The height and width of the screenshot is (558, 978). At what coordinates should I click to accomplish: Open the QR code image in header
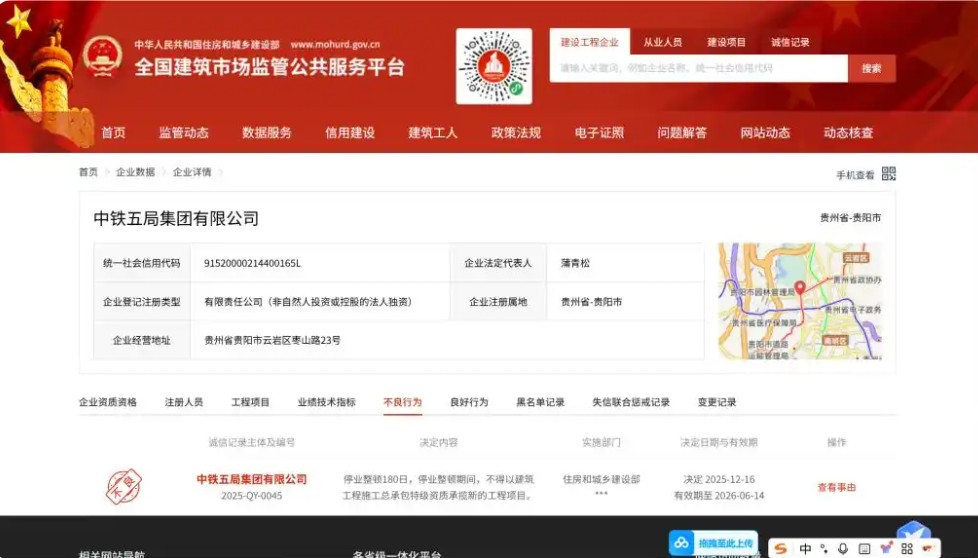coord(494,66)
